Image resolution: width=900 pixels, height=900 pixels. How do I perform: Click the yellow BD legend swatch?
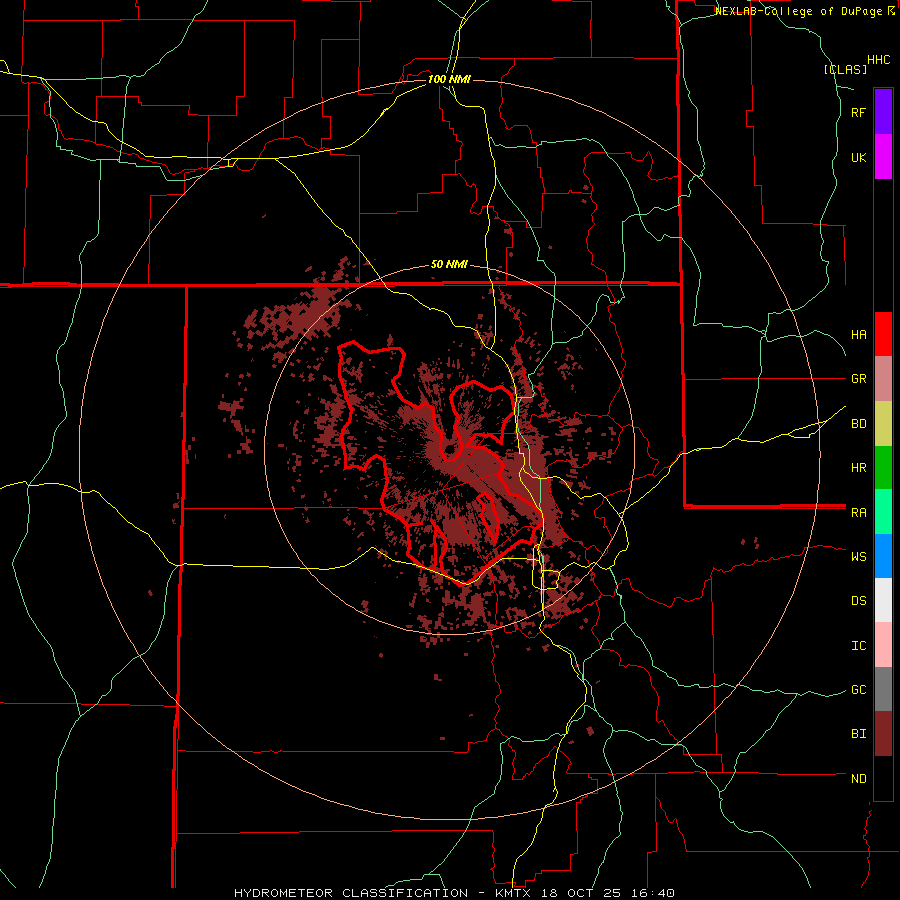(883, 423)
